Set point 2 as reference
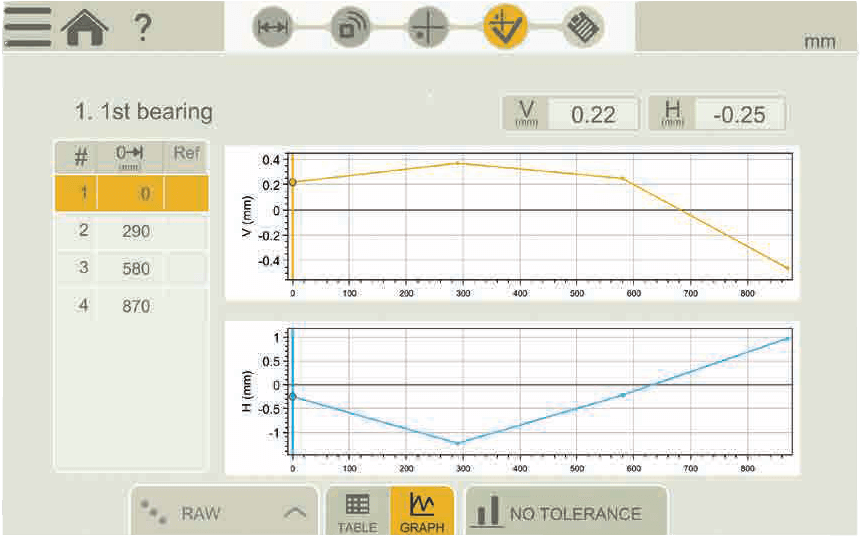Image resolution: width=861 pixels, height=537 pixels. pyautogui.click(x=186, y=231)
